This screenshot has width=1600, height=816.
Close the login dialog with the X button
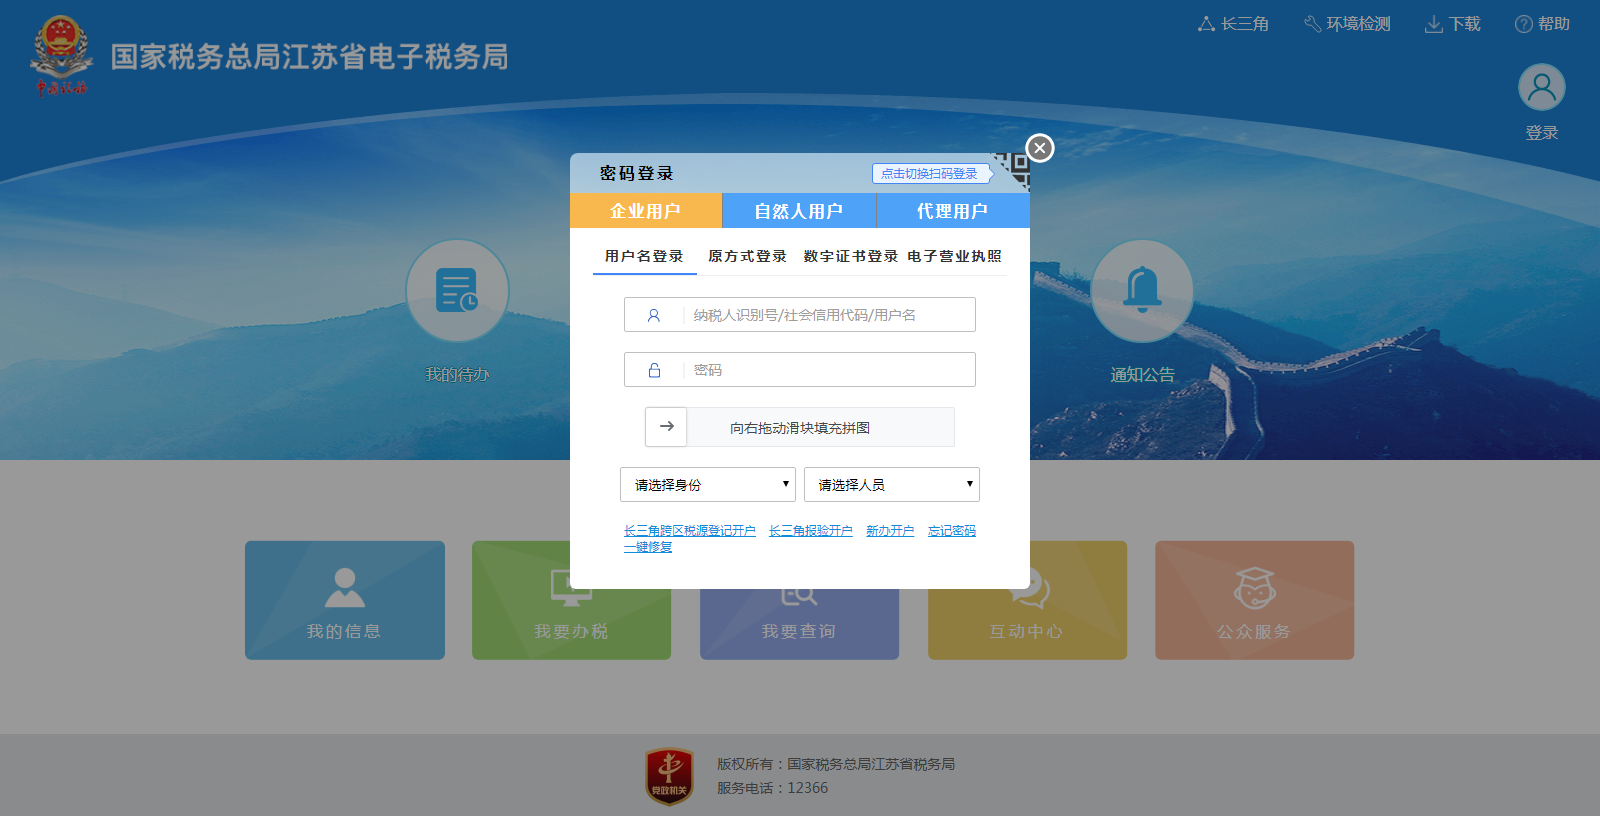pos(1040,148)
